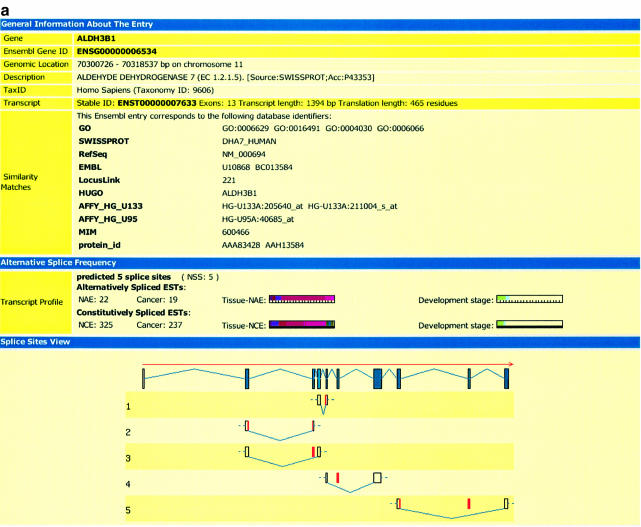Click the red exon marker in splice row 4
641x527 pixels.
coord(338,478)
